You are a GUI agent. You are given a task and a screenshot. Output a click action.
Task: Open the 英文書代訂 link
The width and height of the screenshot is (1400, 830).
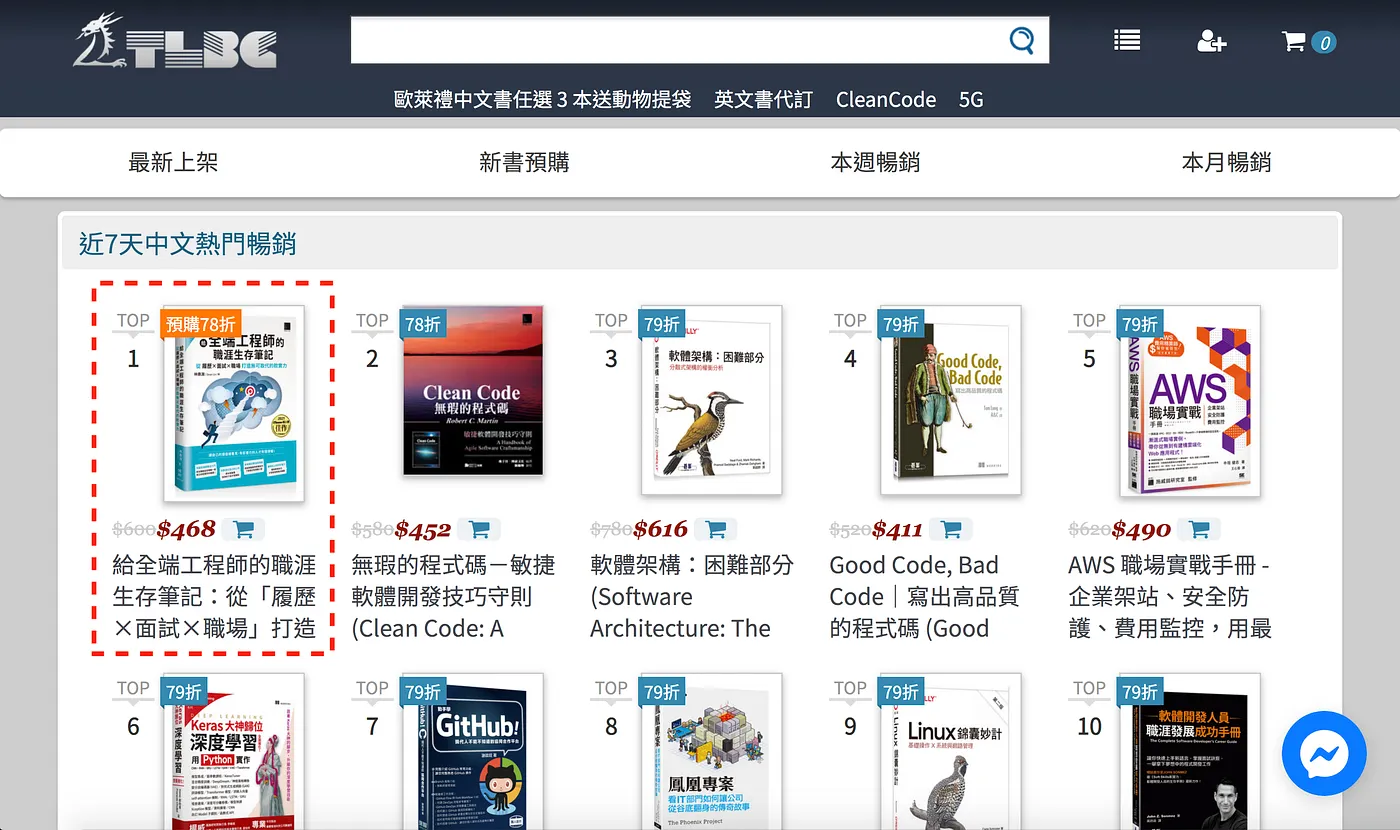764,99
